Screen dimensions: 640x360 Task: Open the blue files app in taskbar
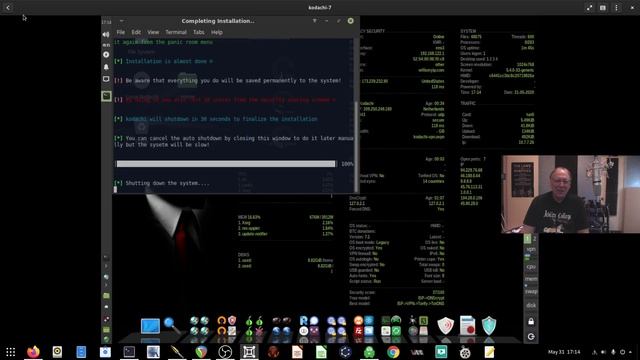[81, 352]
